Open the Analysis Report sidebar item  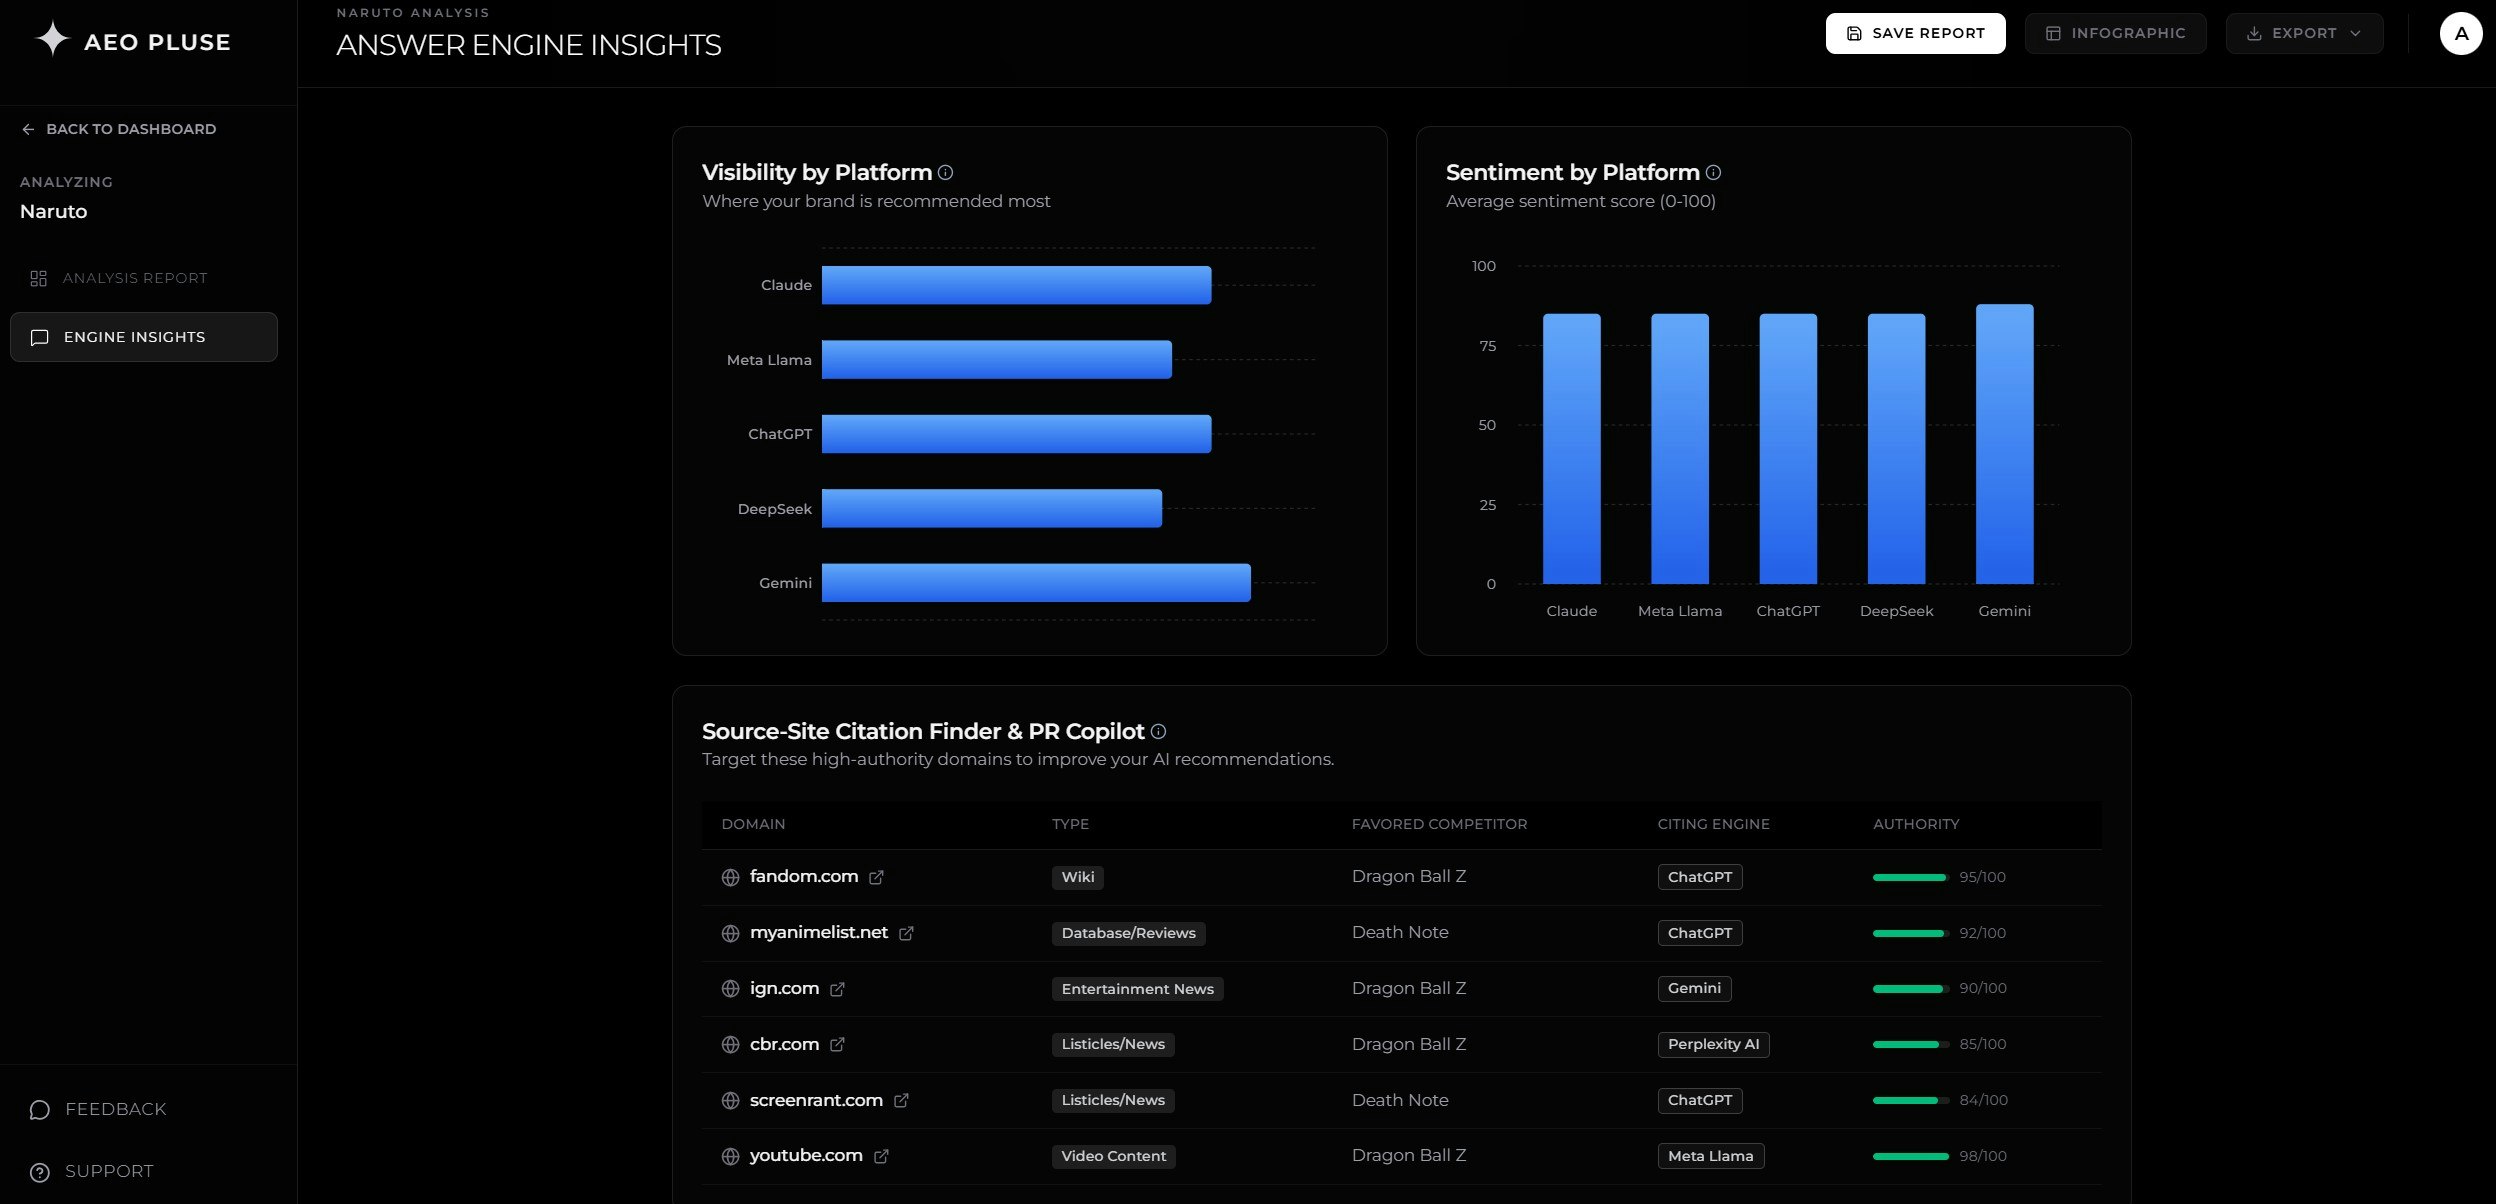click(x=143, y=278)
